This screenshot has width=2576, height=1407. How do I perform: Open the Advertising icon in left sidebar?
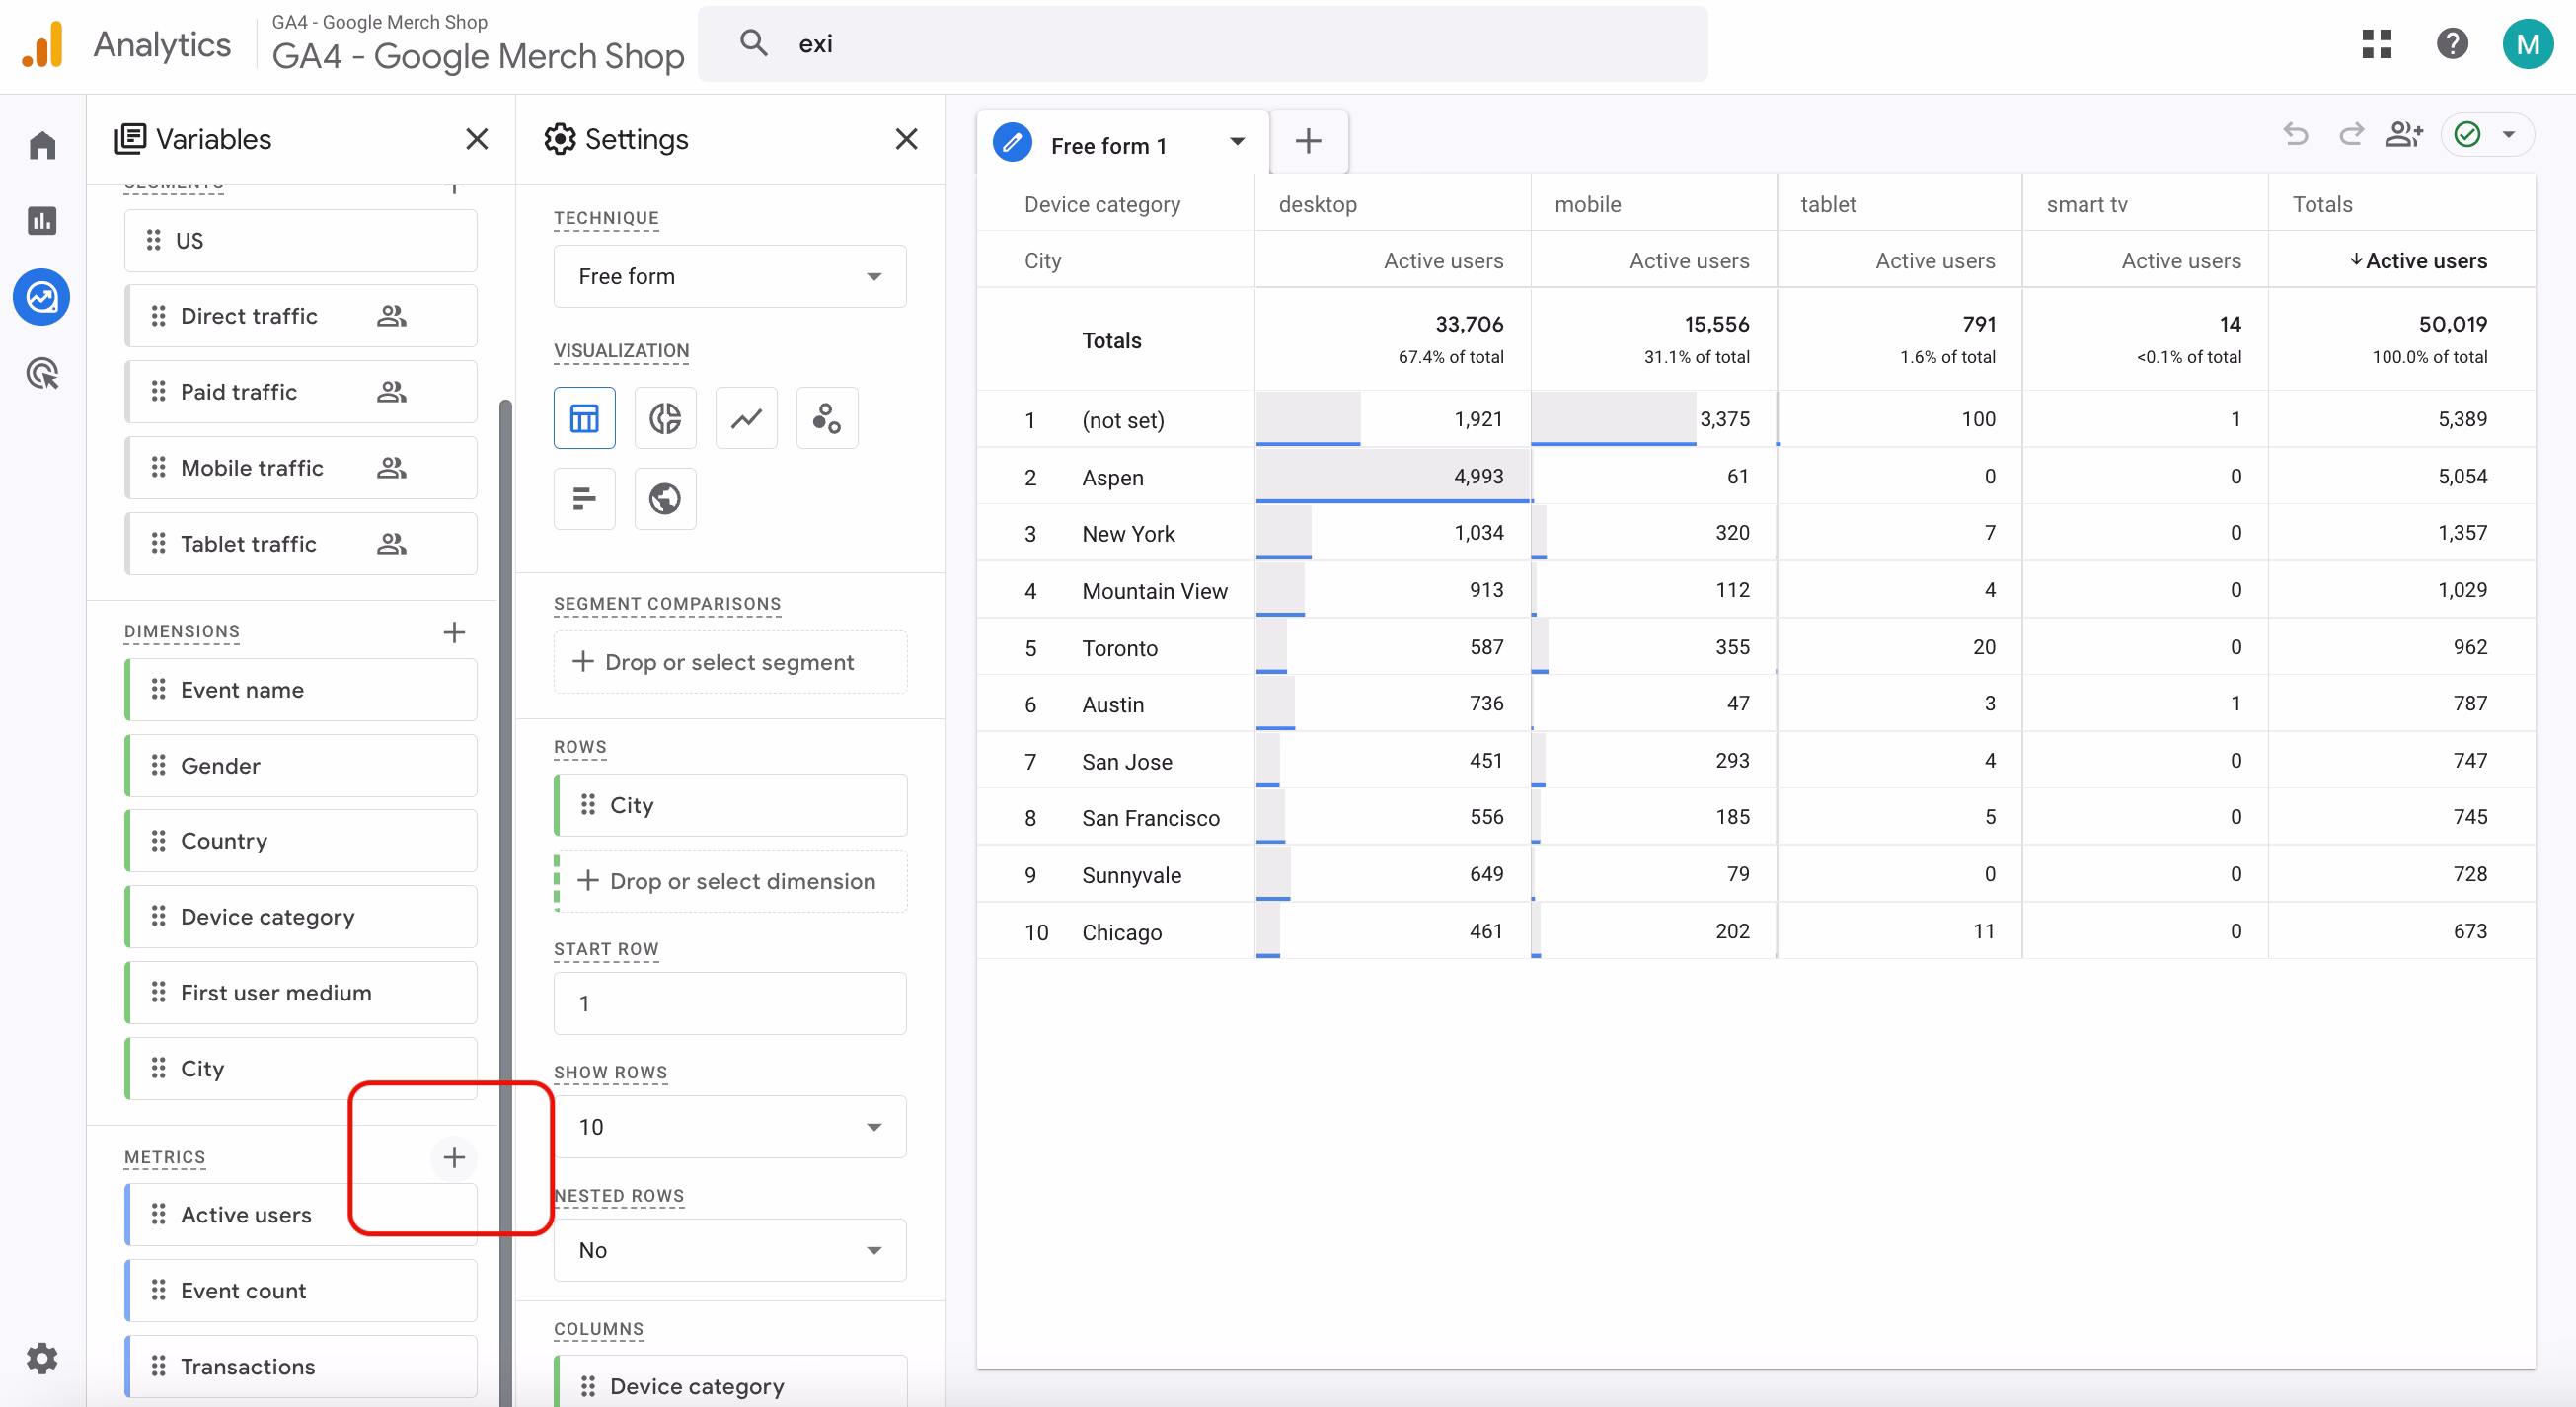point(42,374)
